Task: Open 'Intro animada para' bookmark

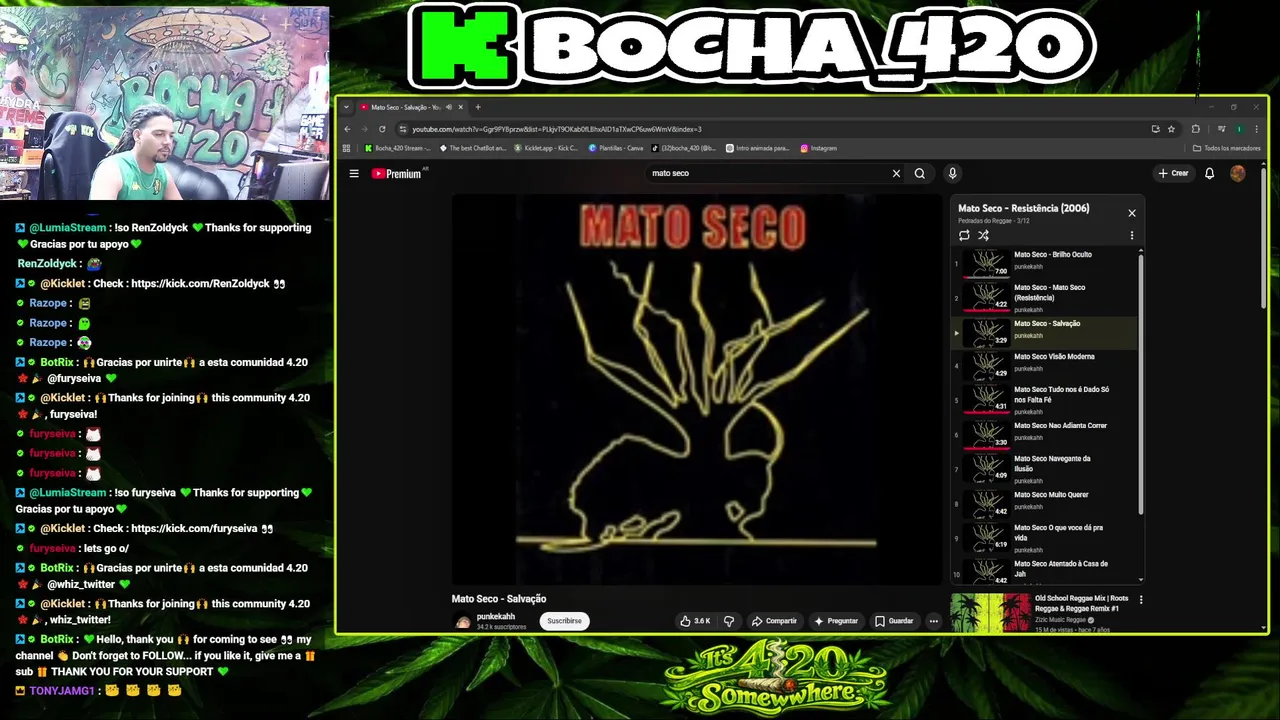Action: 757,148
